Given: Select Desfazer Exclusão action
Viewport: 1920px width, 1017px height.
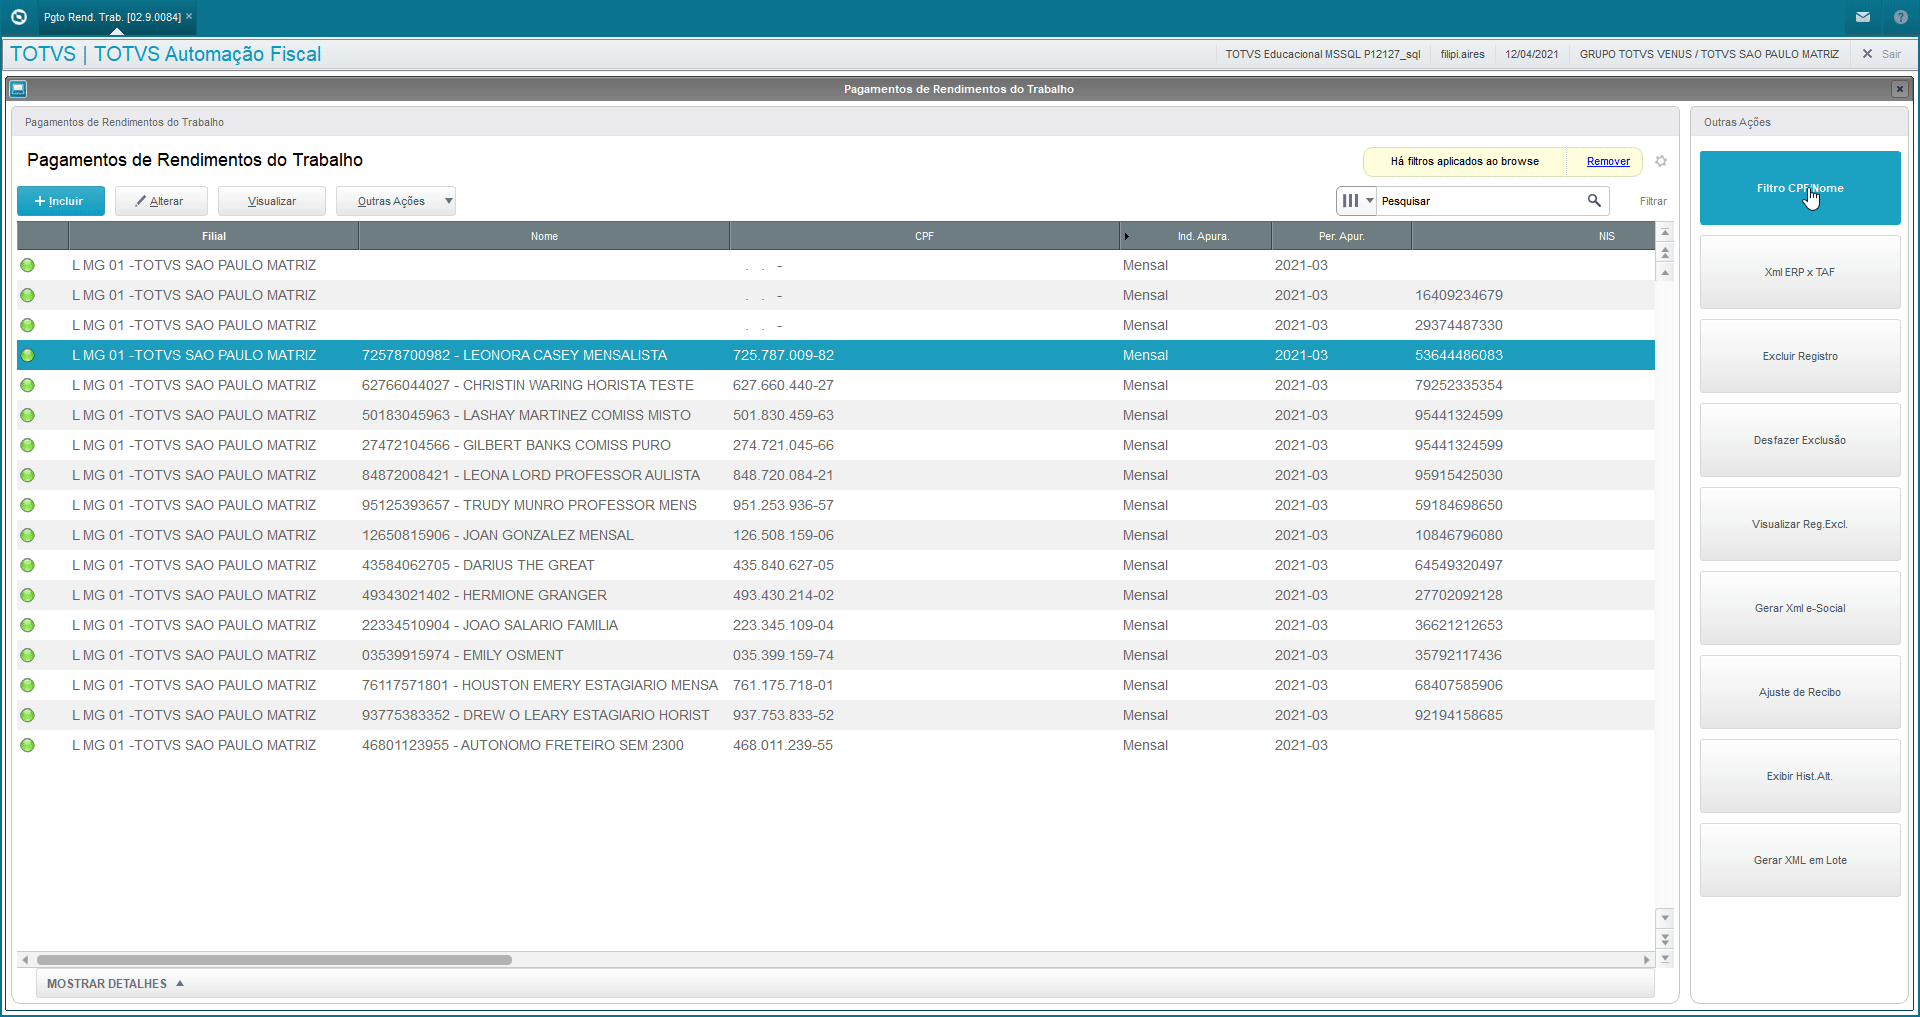Looking at the screenshot, I should coord(1800,440).
